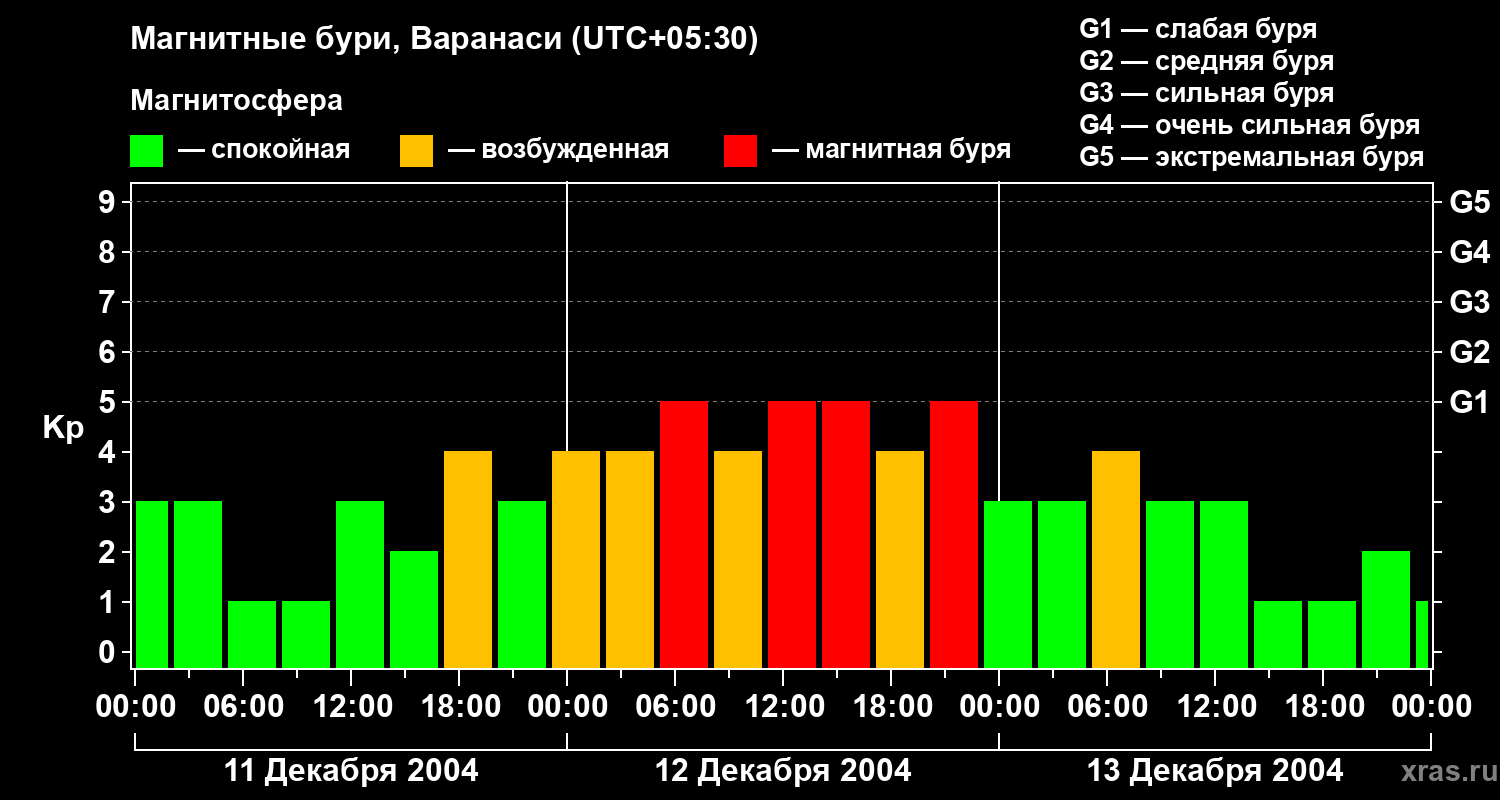The image size is (1500, 800).
Task: Click the standalone 'G5' right-axis label
Action: pyautogui.click(x=1469, y=202)
